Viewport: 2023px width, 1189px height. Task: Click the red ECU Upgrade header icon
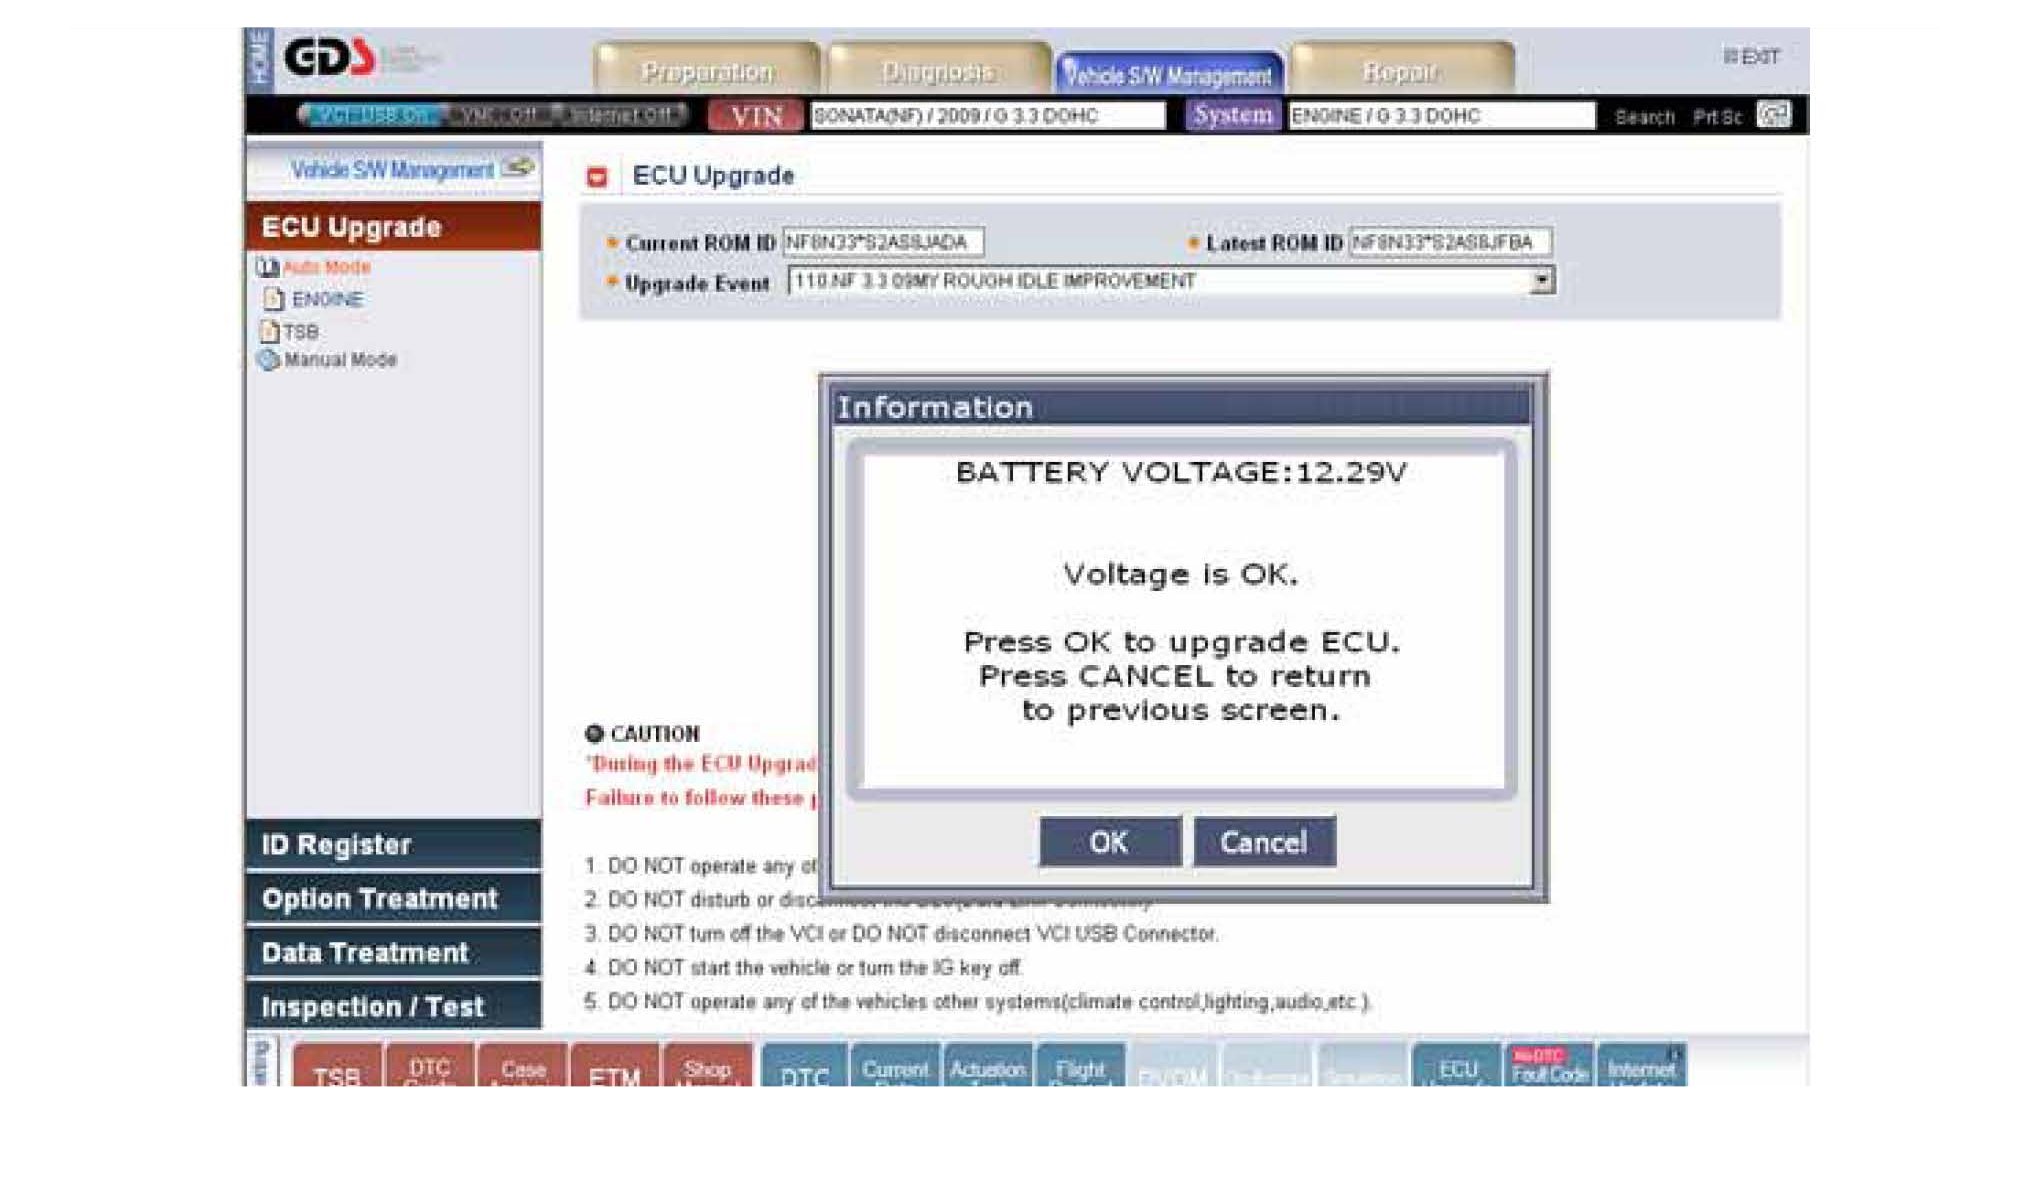click(x=597, y=177)
